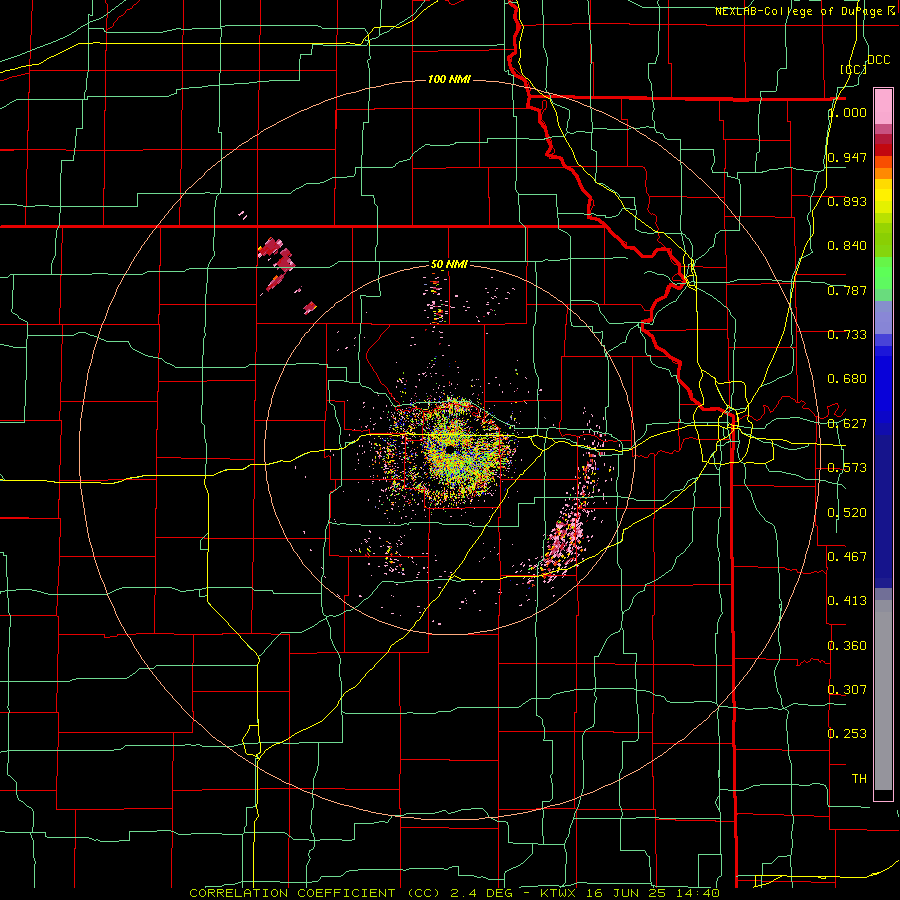The image size is (900, 900).
Task: Click the 0.840 legend value
Action: [x=847, y=246]
